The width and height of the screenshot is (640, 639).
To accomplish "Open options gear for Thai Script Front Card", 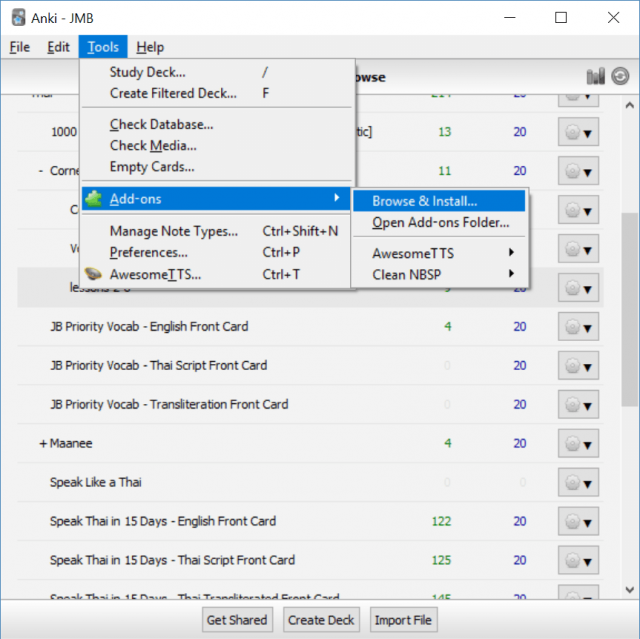I will point(578,365).
